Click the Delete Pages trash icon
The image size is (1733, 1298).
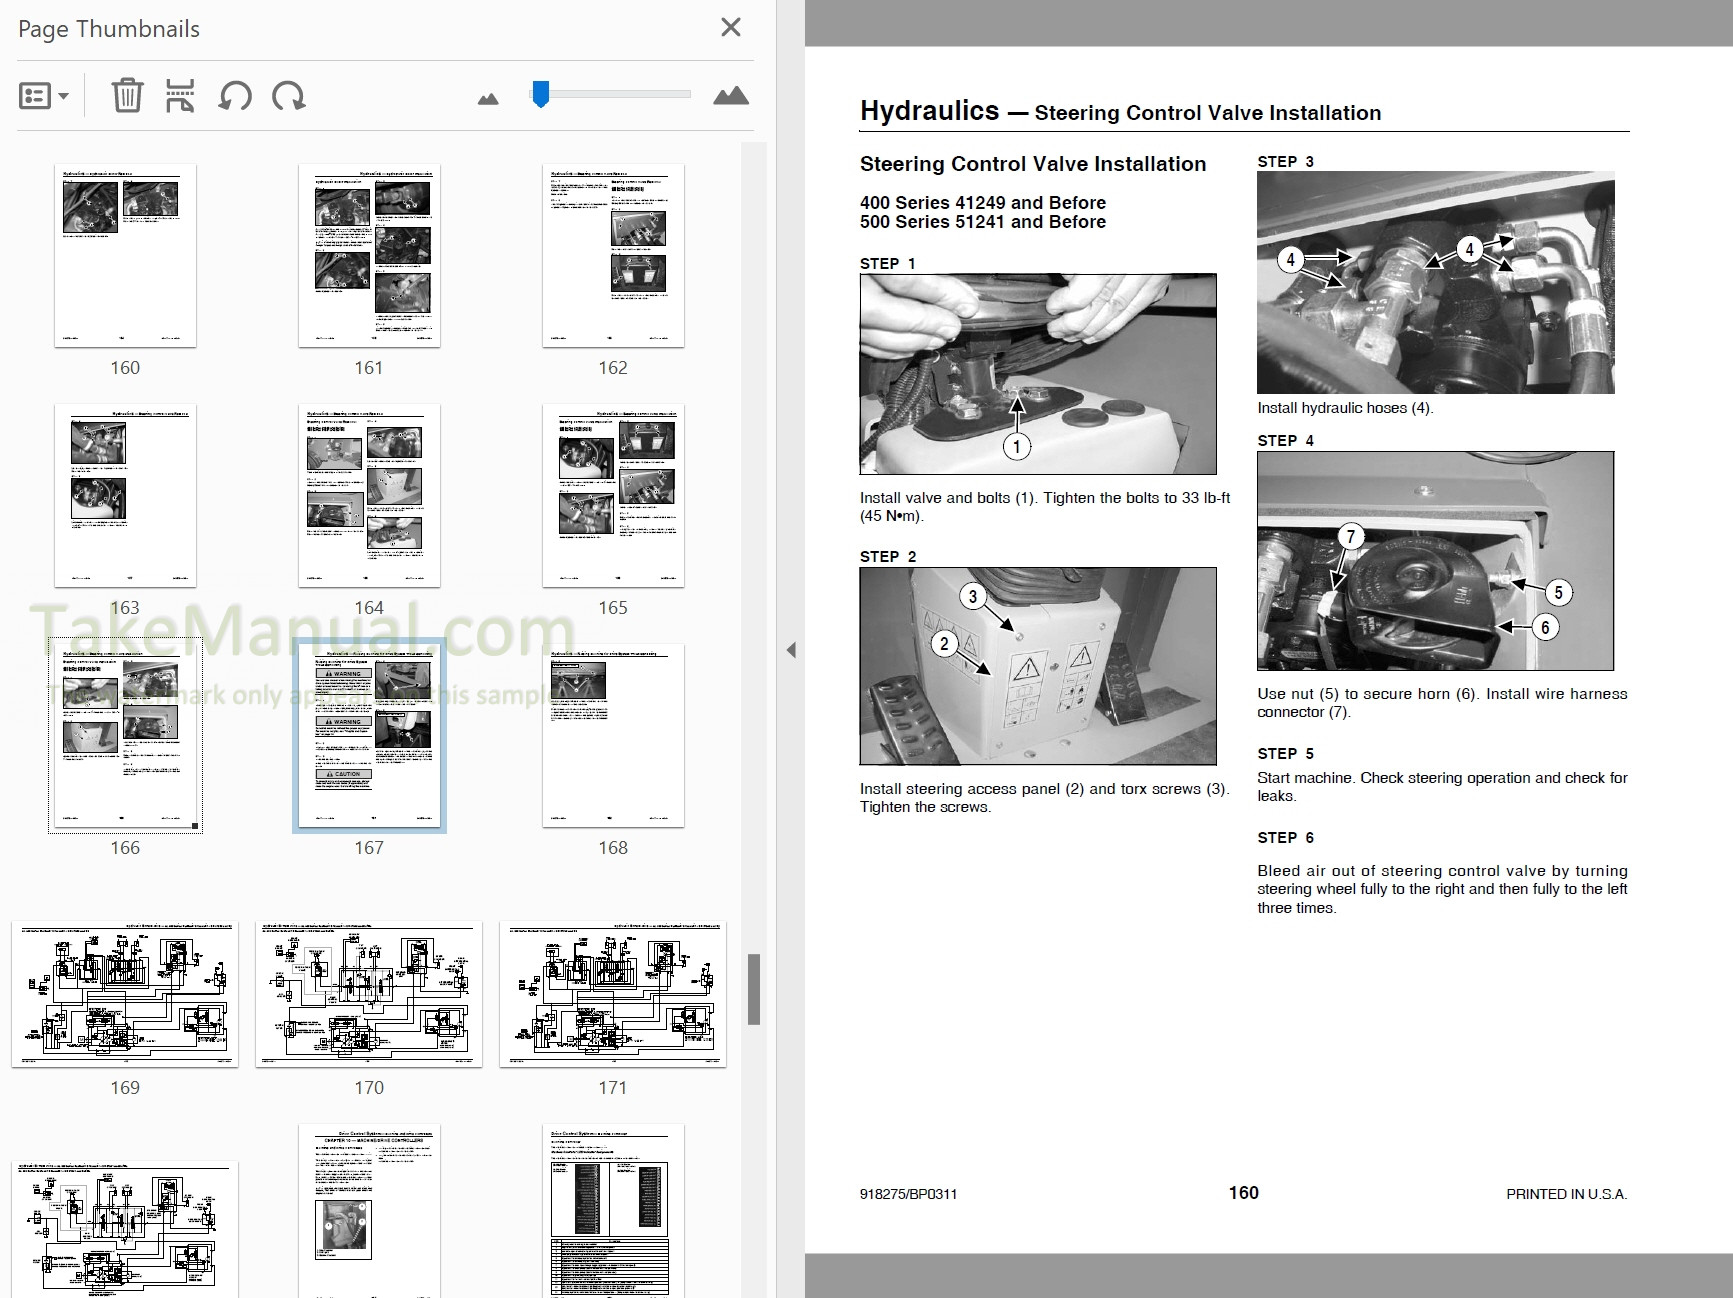pos(127,96)
